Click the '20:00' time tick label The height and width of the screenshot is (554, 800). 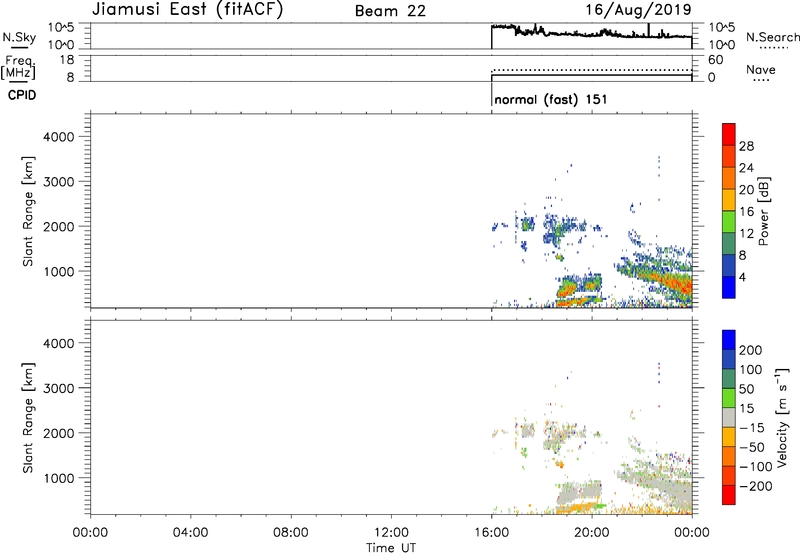[591, 533]
